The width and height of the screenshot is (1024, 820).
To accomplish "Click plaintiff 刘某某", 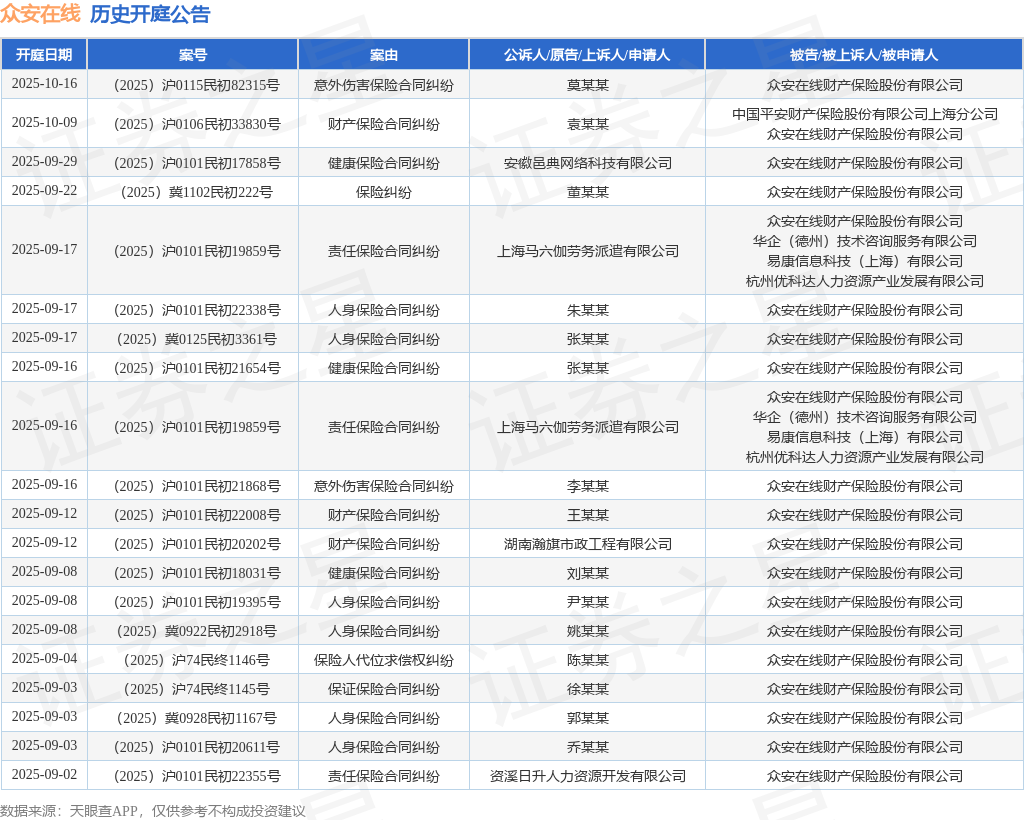I will click(x=588, y=573).
